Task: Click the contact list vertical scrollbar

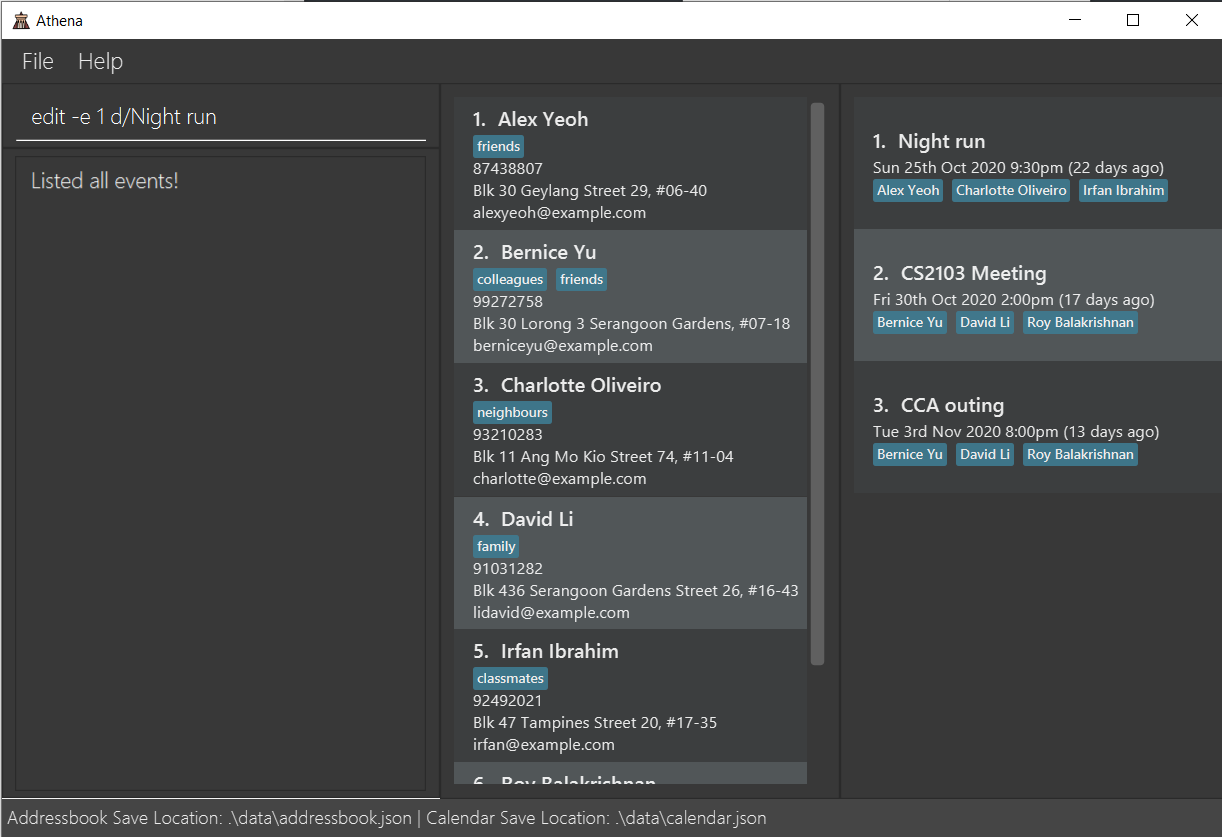Action: (817, 384)
